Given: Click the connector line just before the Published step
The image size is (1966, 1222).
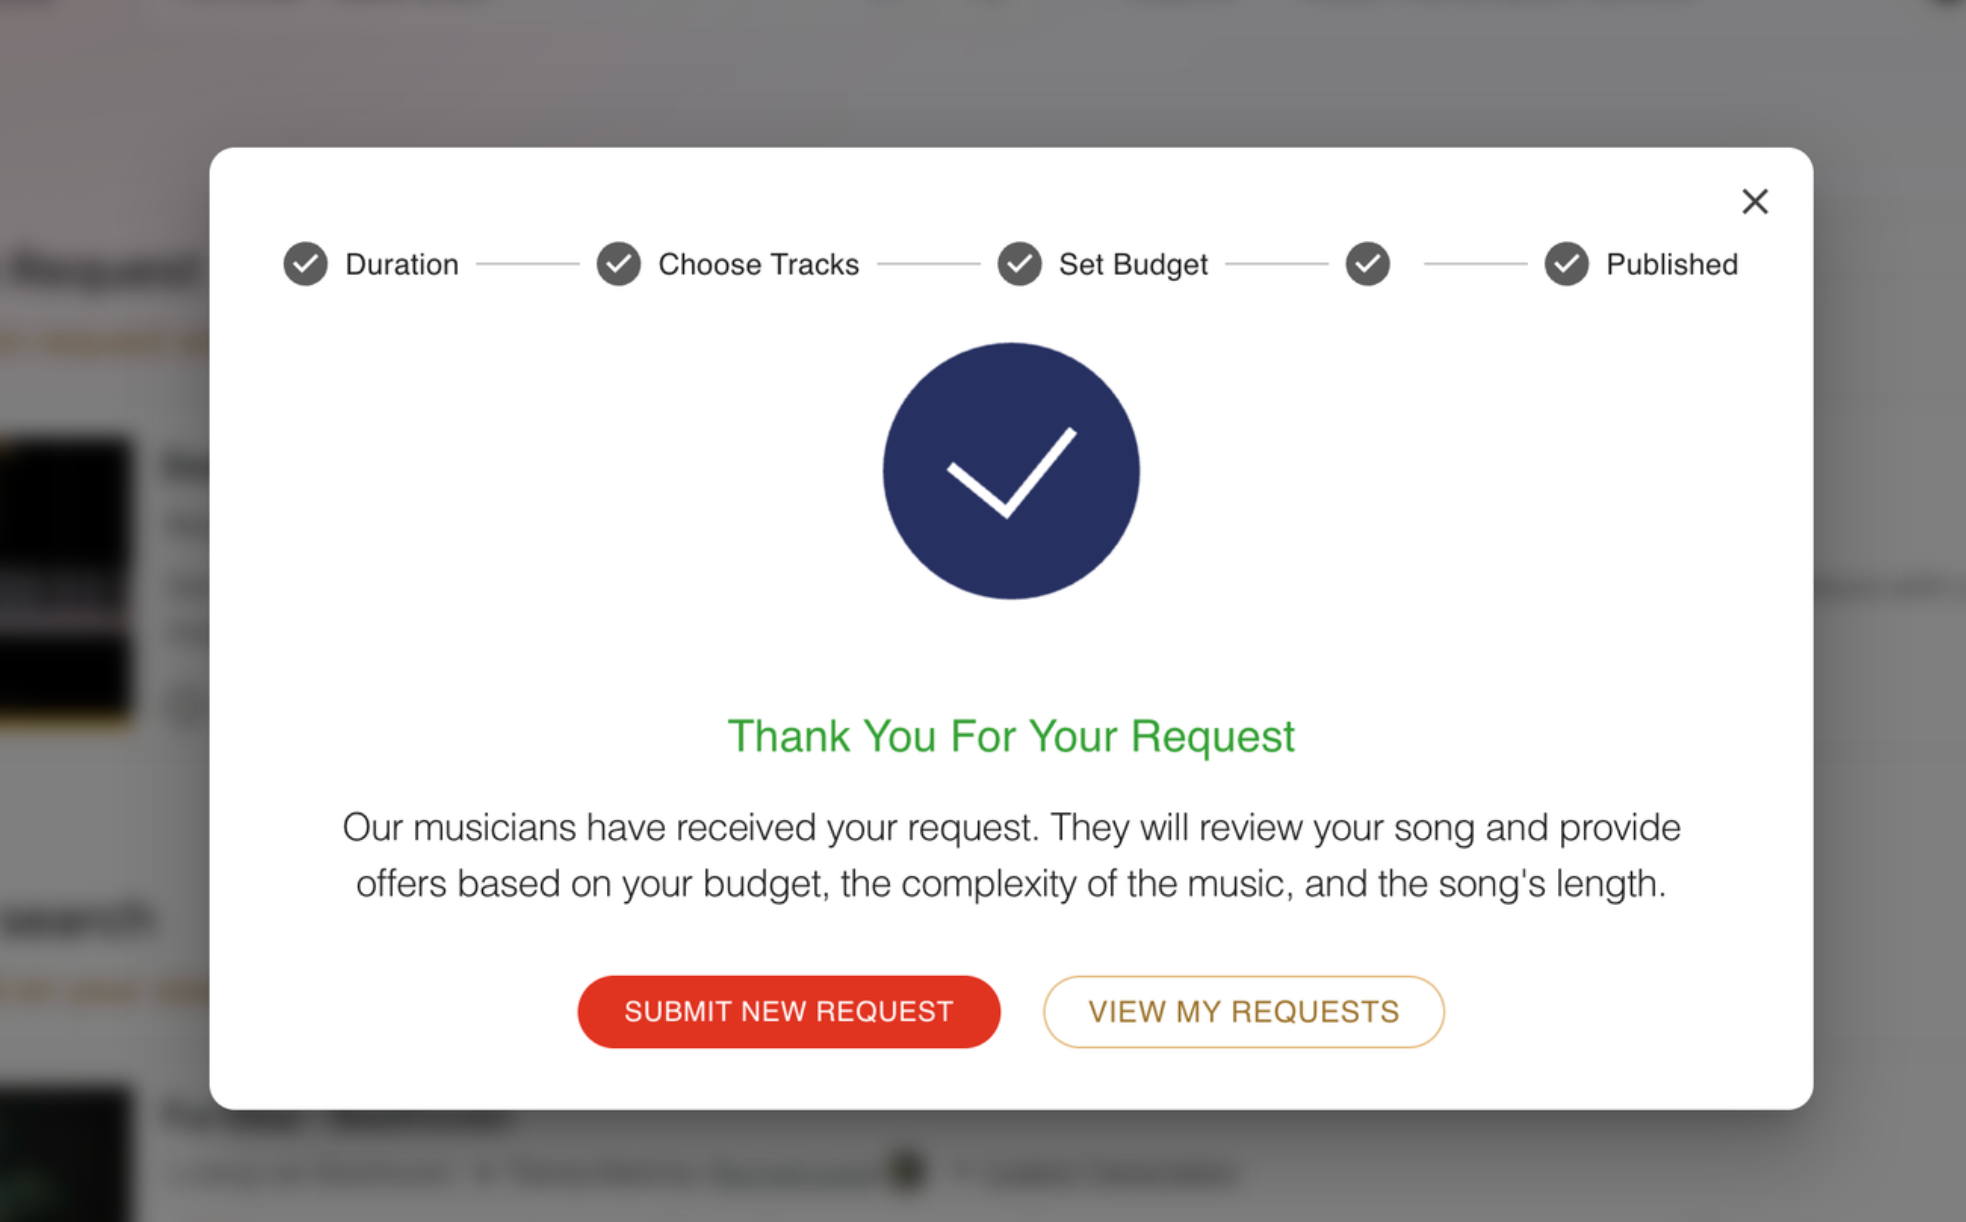Looking at the screenshot, I should (x=1475, y=264).
